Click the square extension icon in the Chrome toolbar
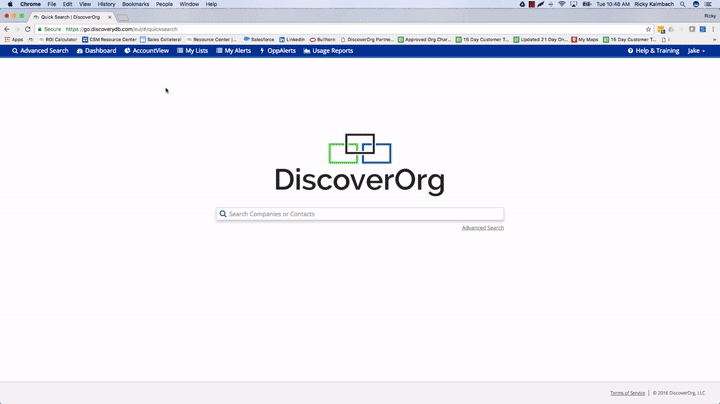This screenshot has height=404, width=720. tap(692, 29)
